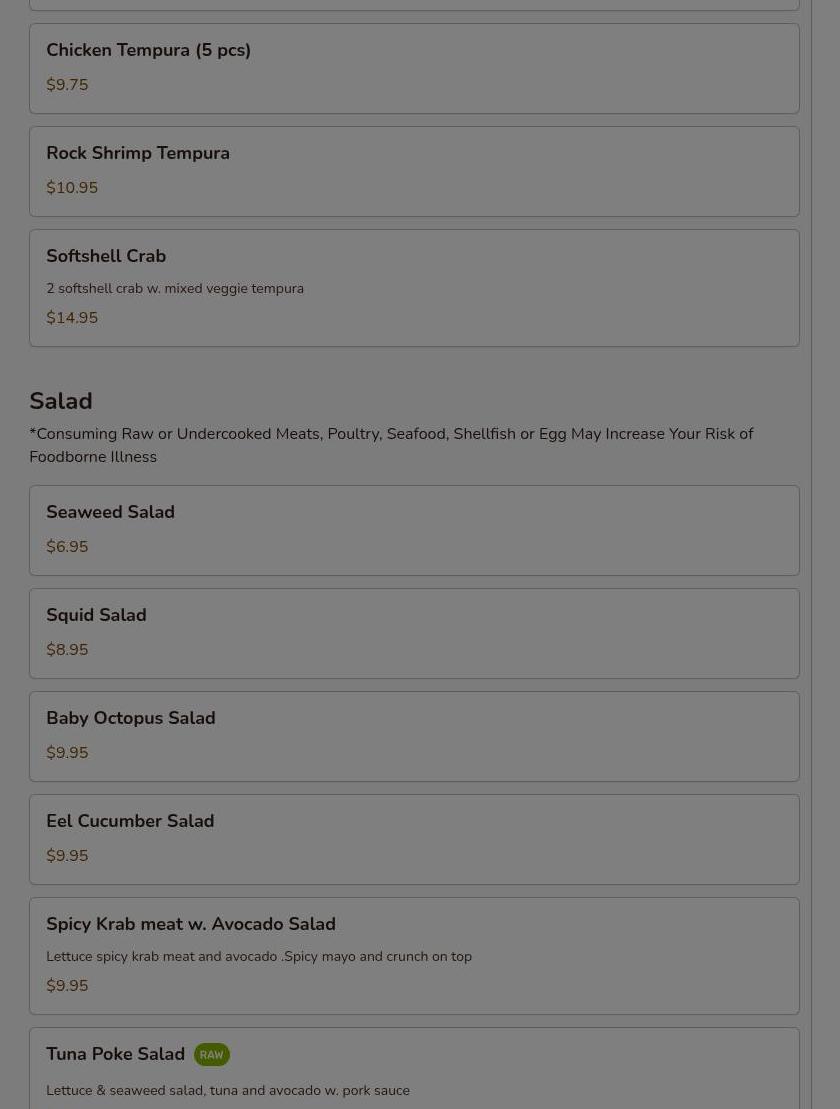Open Spicy Krab meat w. Avocado Salad

414,956
